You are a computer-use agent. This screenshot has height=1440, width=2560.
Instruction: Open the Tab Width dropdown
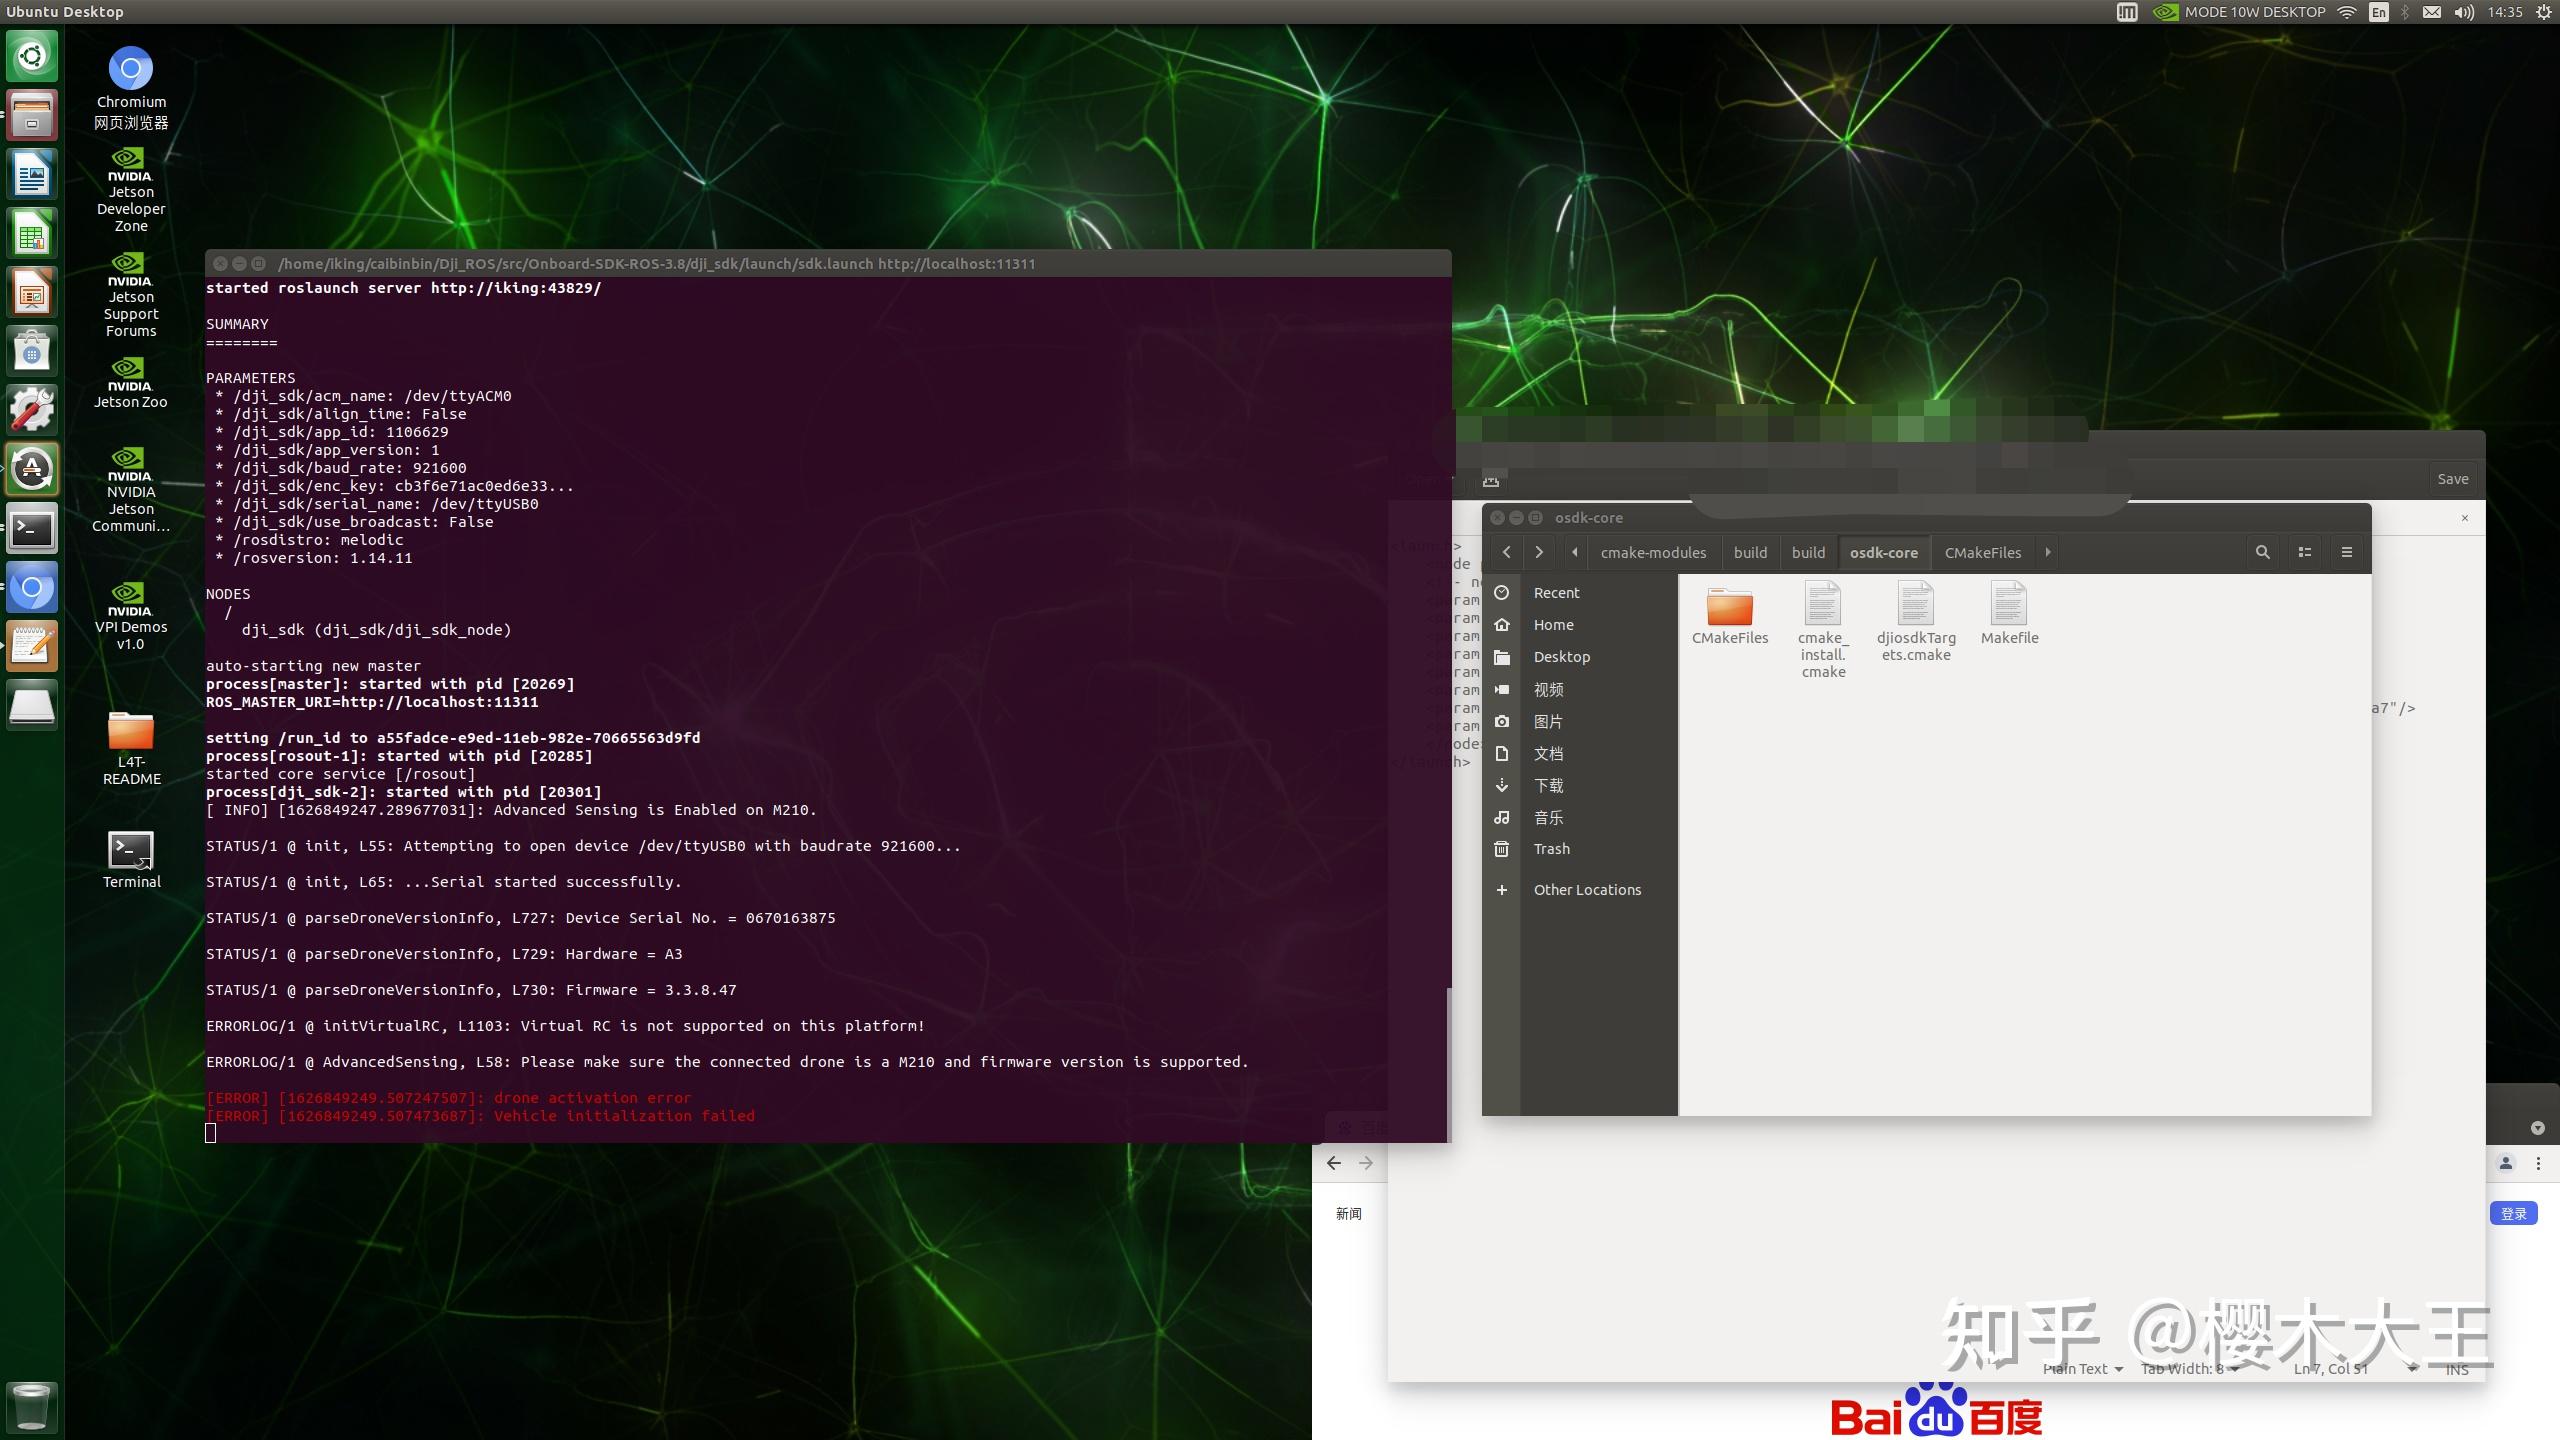(2188, 1369)
